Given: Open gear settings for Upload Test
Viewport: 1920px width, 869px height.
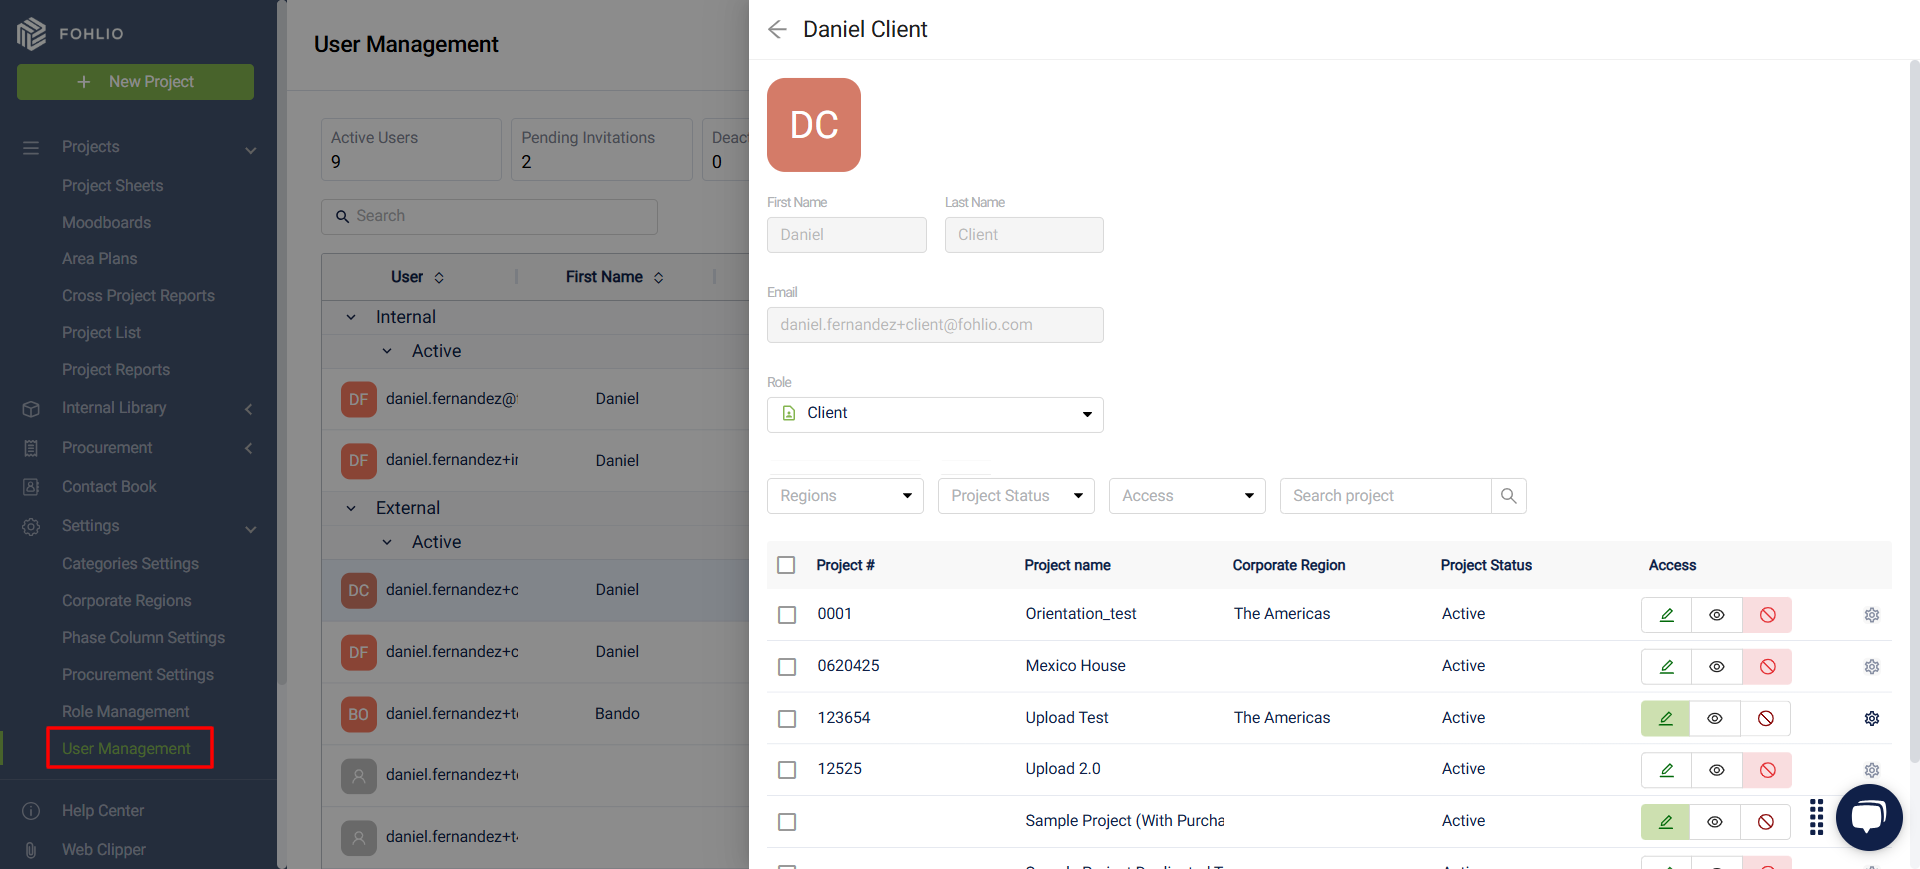Looking at the screenshot, I should tap(1872, 718).
